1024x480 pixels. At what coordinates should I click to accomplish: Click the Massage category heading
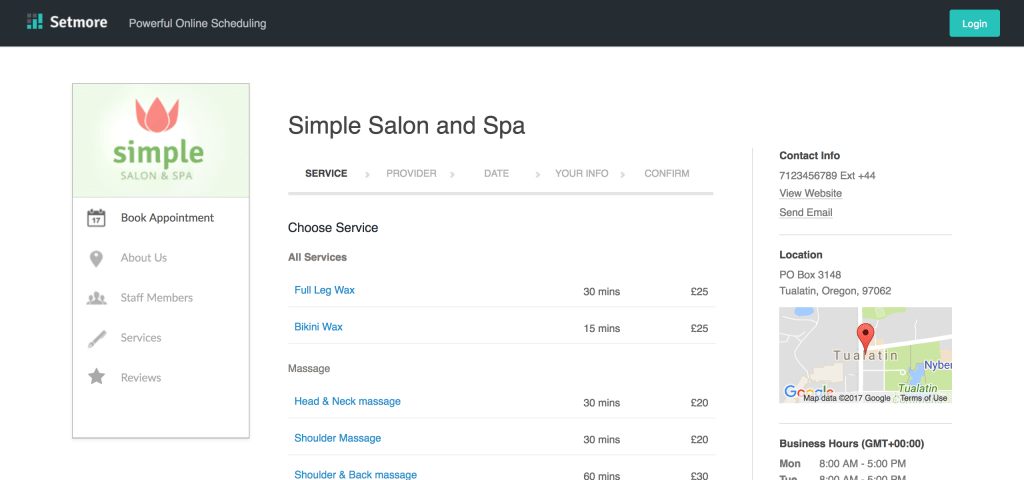click(309, 368)
